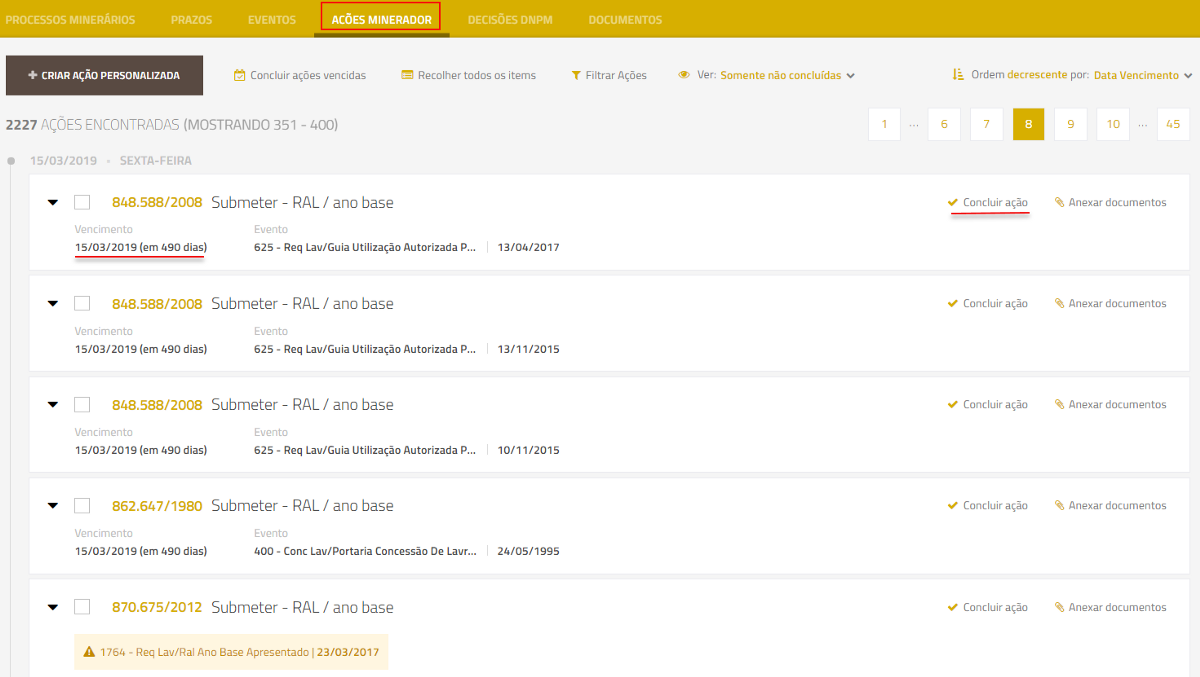This screenshot has width=1200, height=677.
Task: Click the checkmark icon on 870.675/2012 Concluir ação
Action: (x=953, y=607)
